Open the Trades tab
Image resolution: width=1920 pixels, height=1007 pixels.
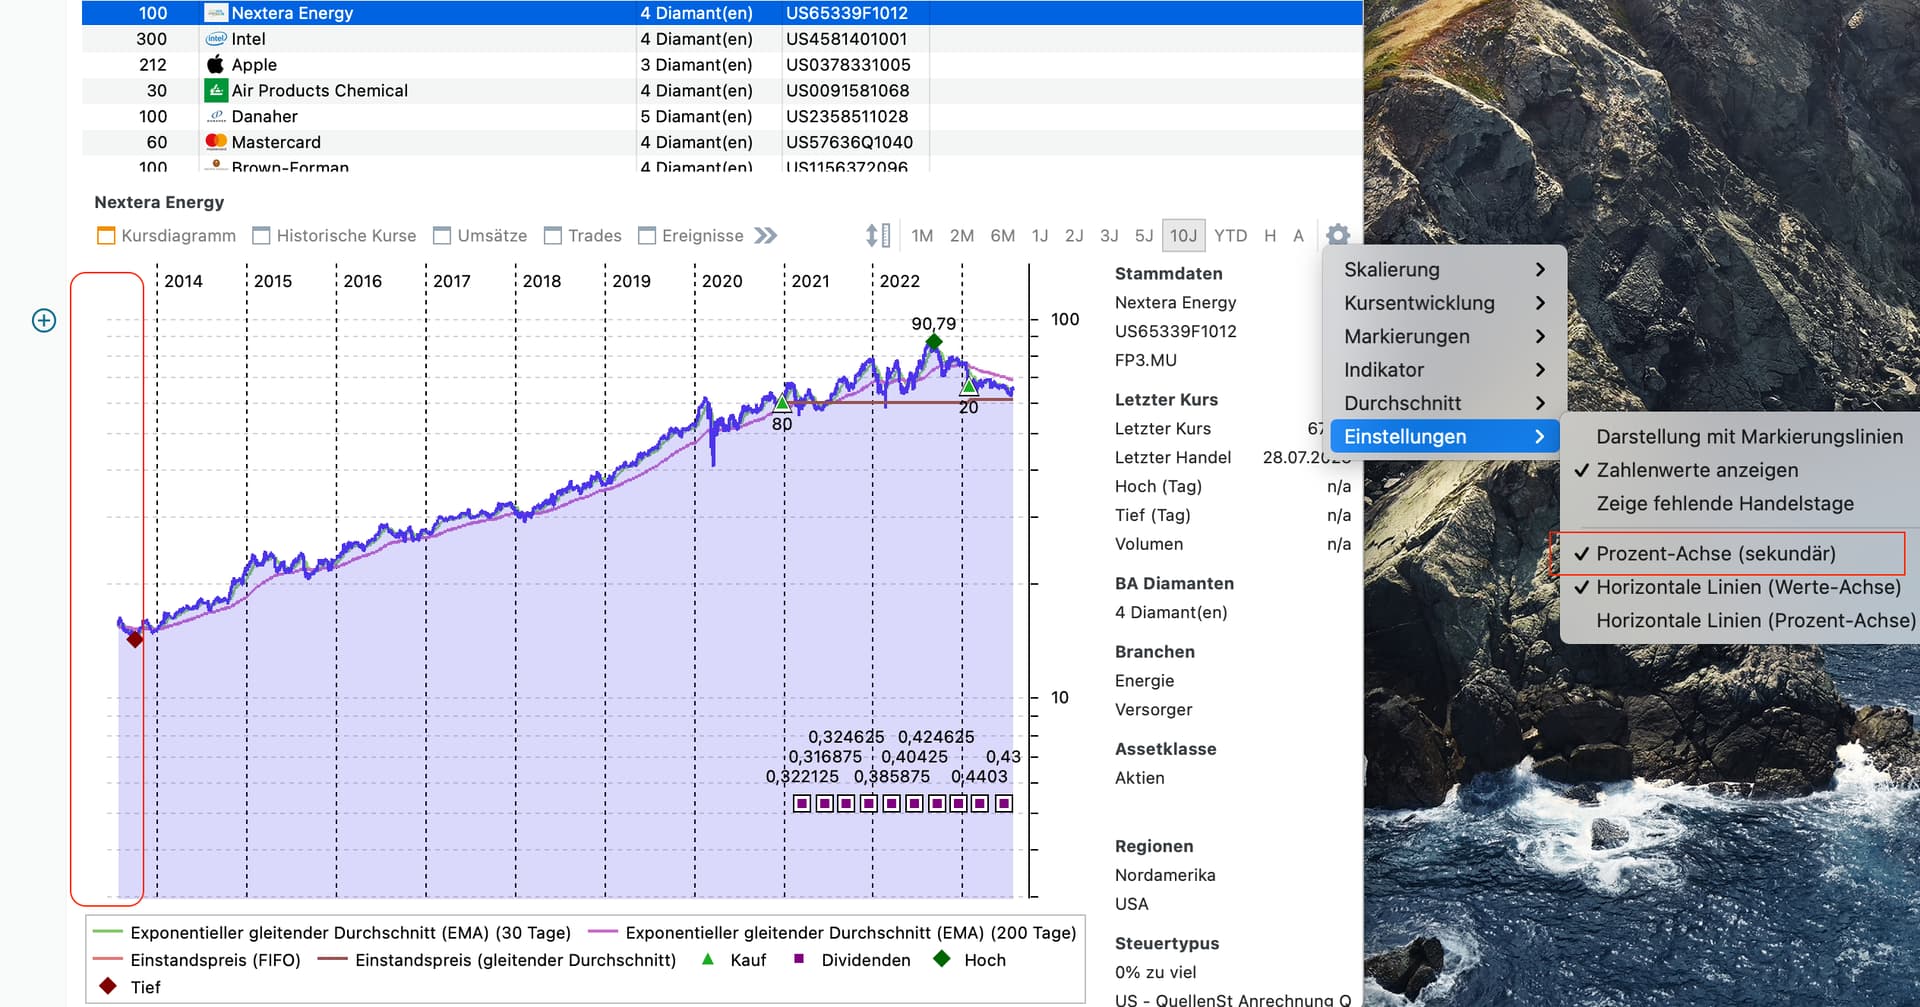click(x=583, y=235)
